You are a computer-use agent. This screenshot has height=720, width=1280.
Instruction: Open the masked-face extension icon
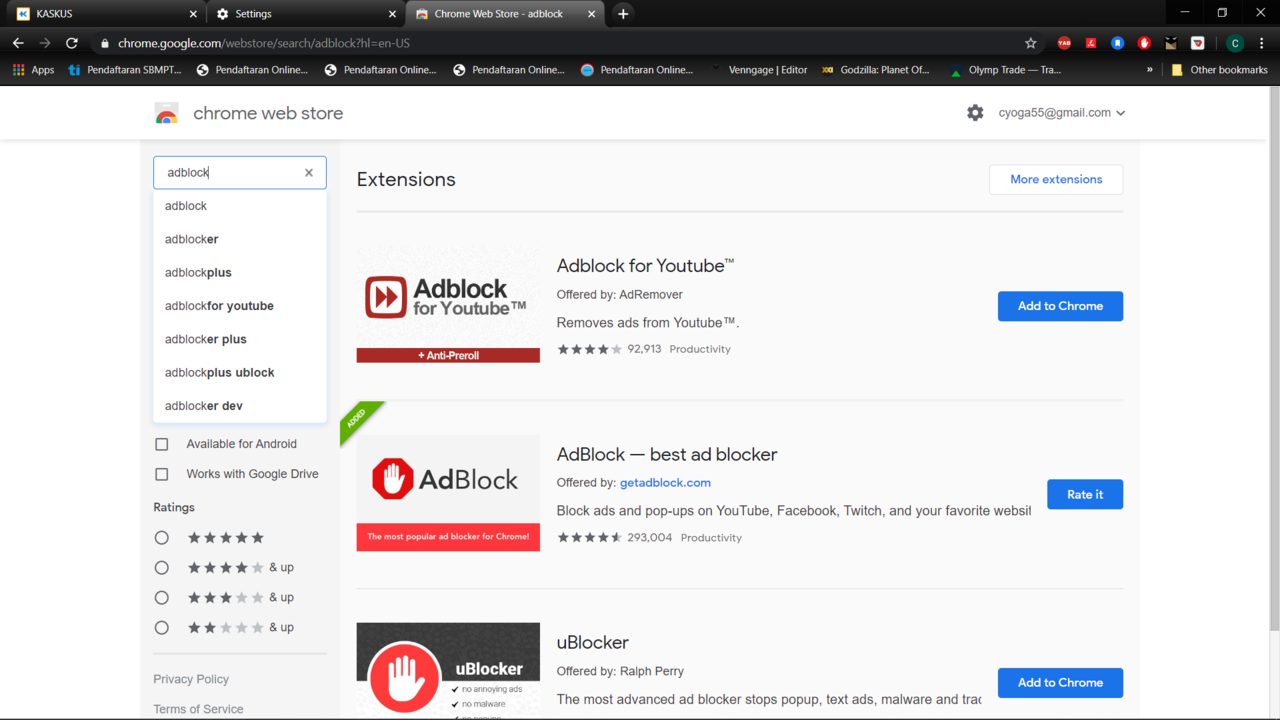(1171, 43)
